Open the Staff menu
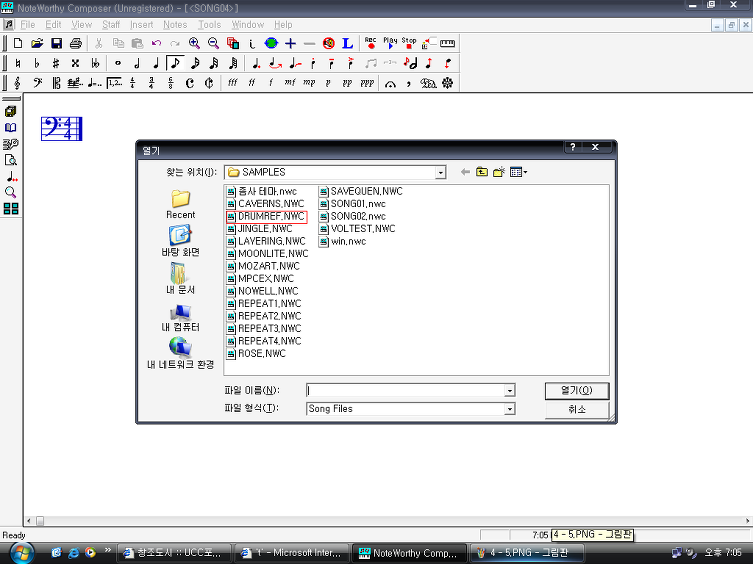 [111, 25]
